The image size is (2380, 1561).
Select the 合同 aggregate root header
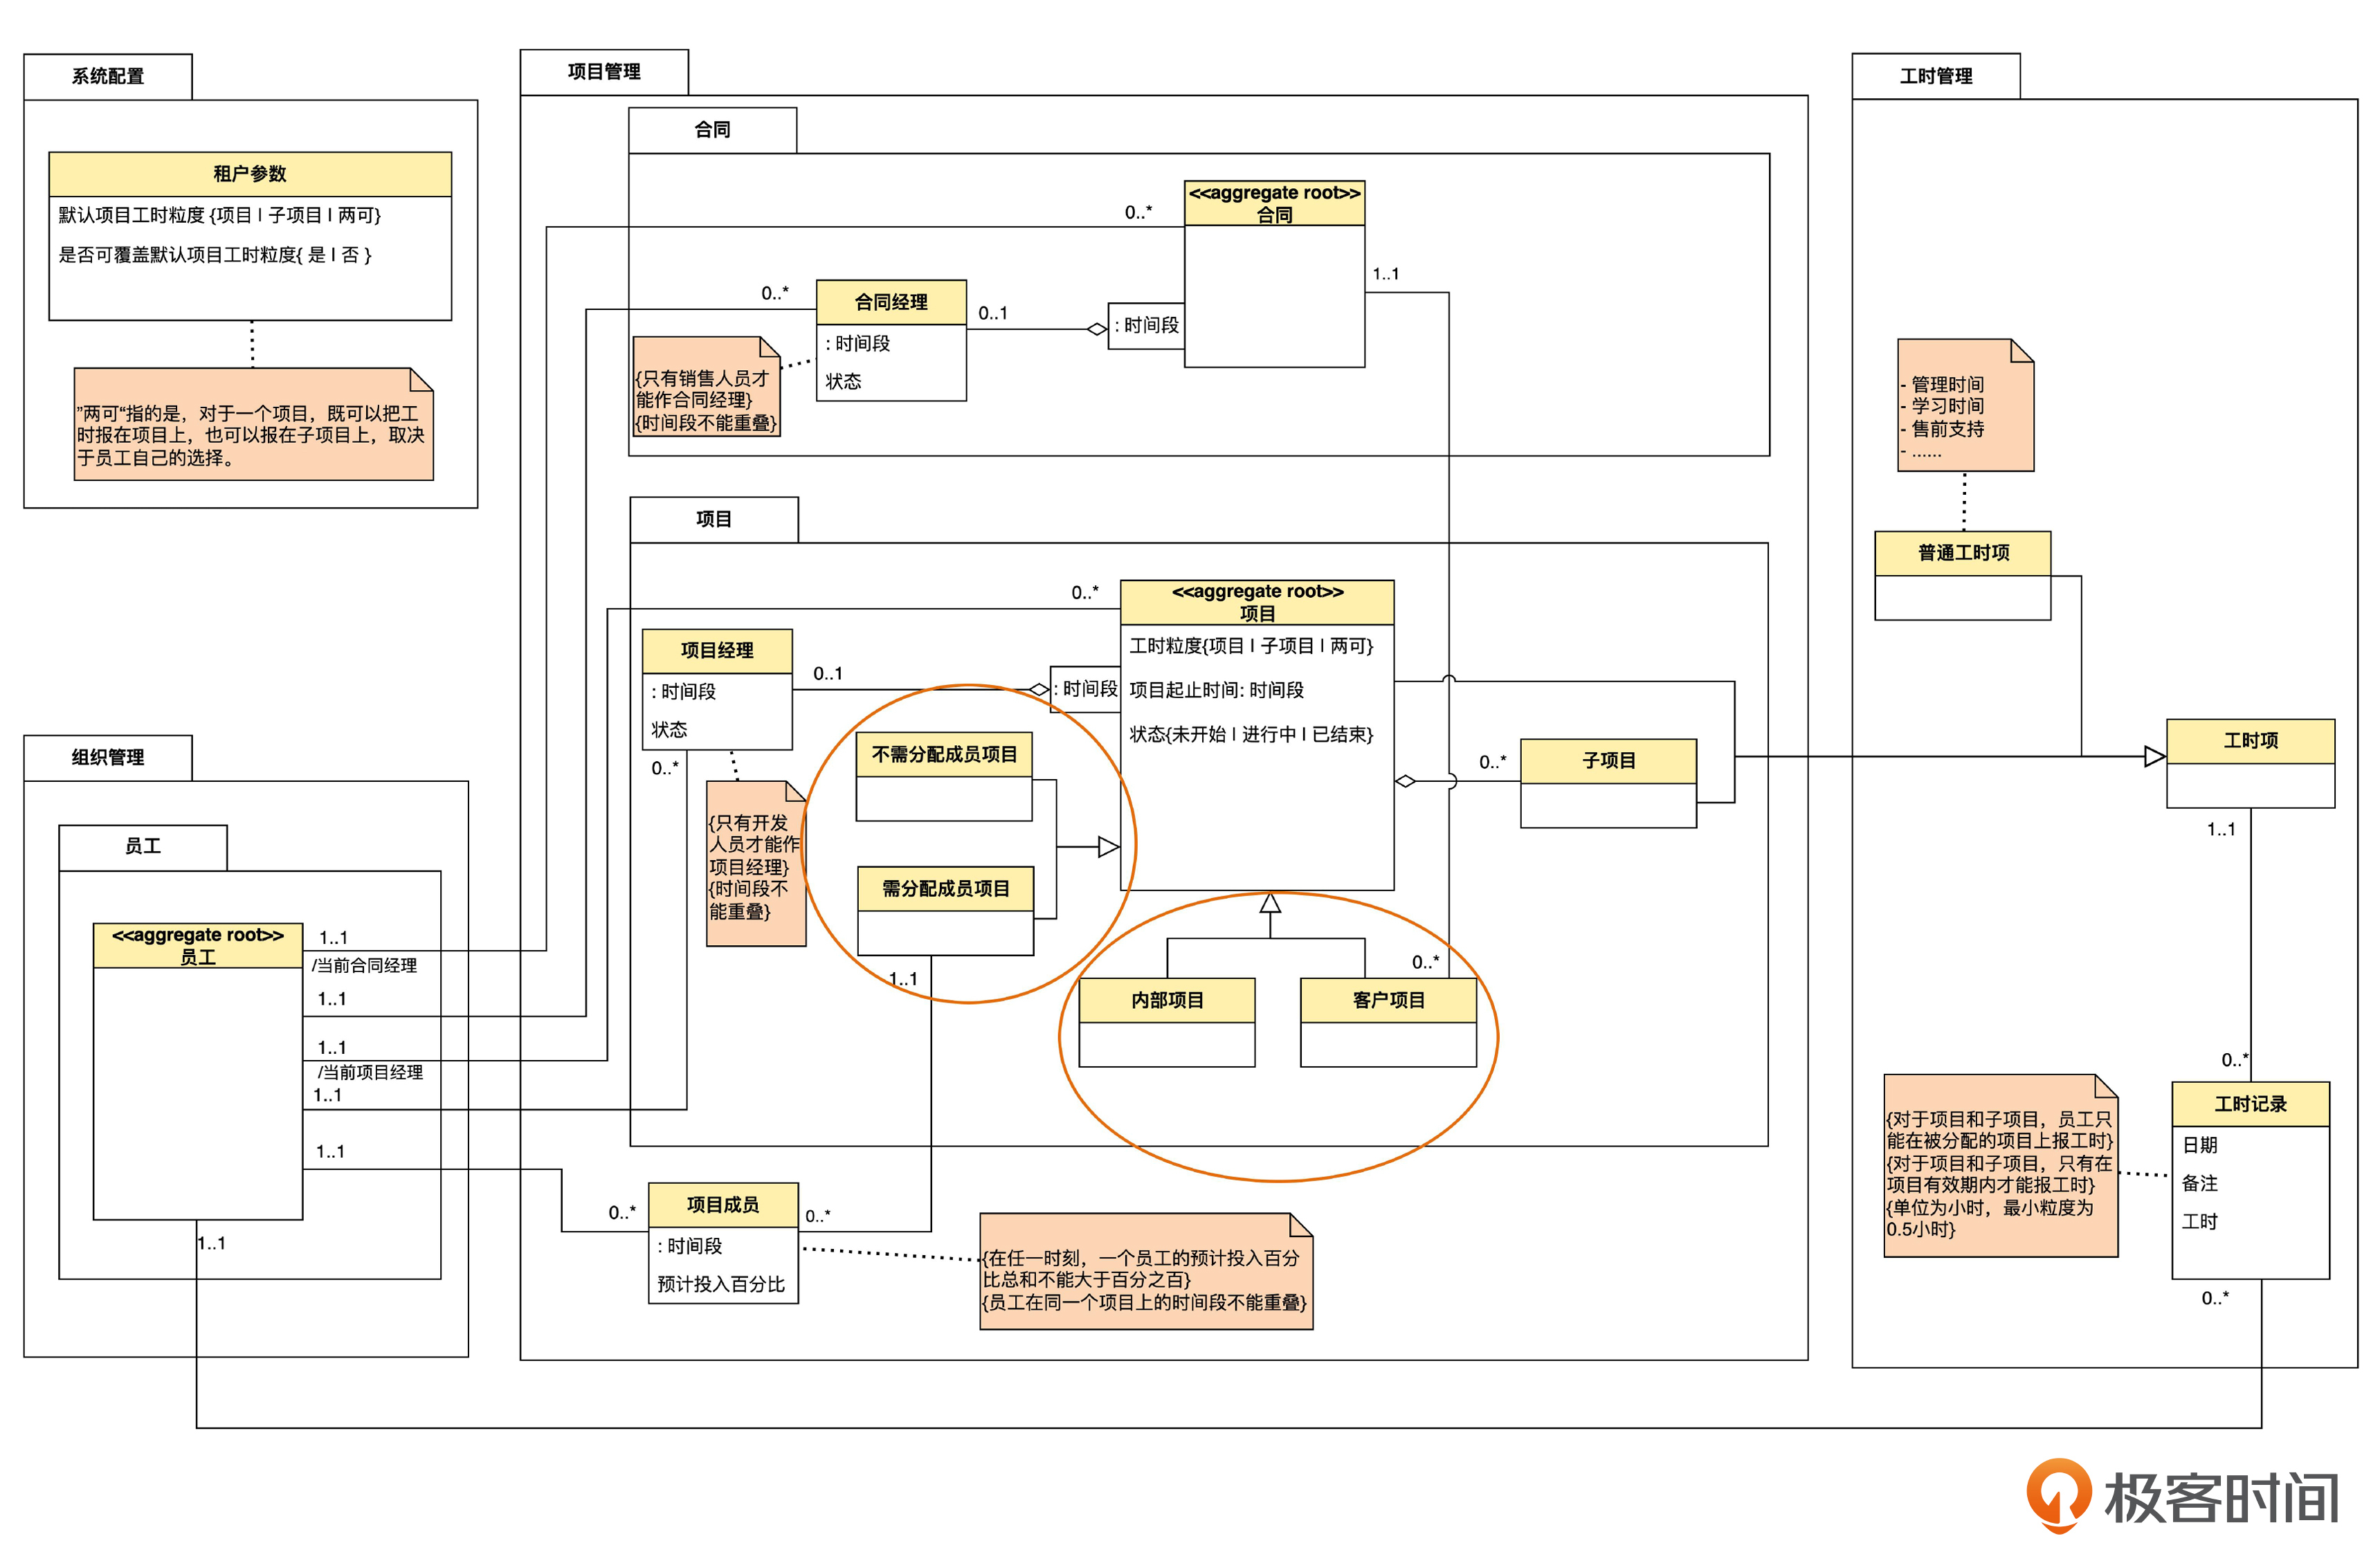pos(1274,204)
